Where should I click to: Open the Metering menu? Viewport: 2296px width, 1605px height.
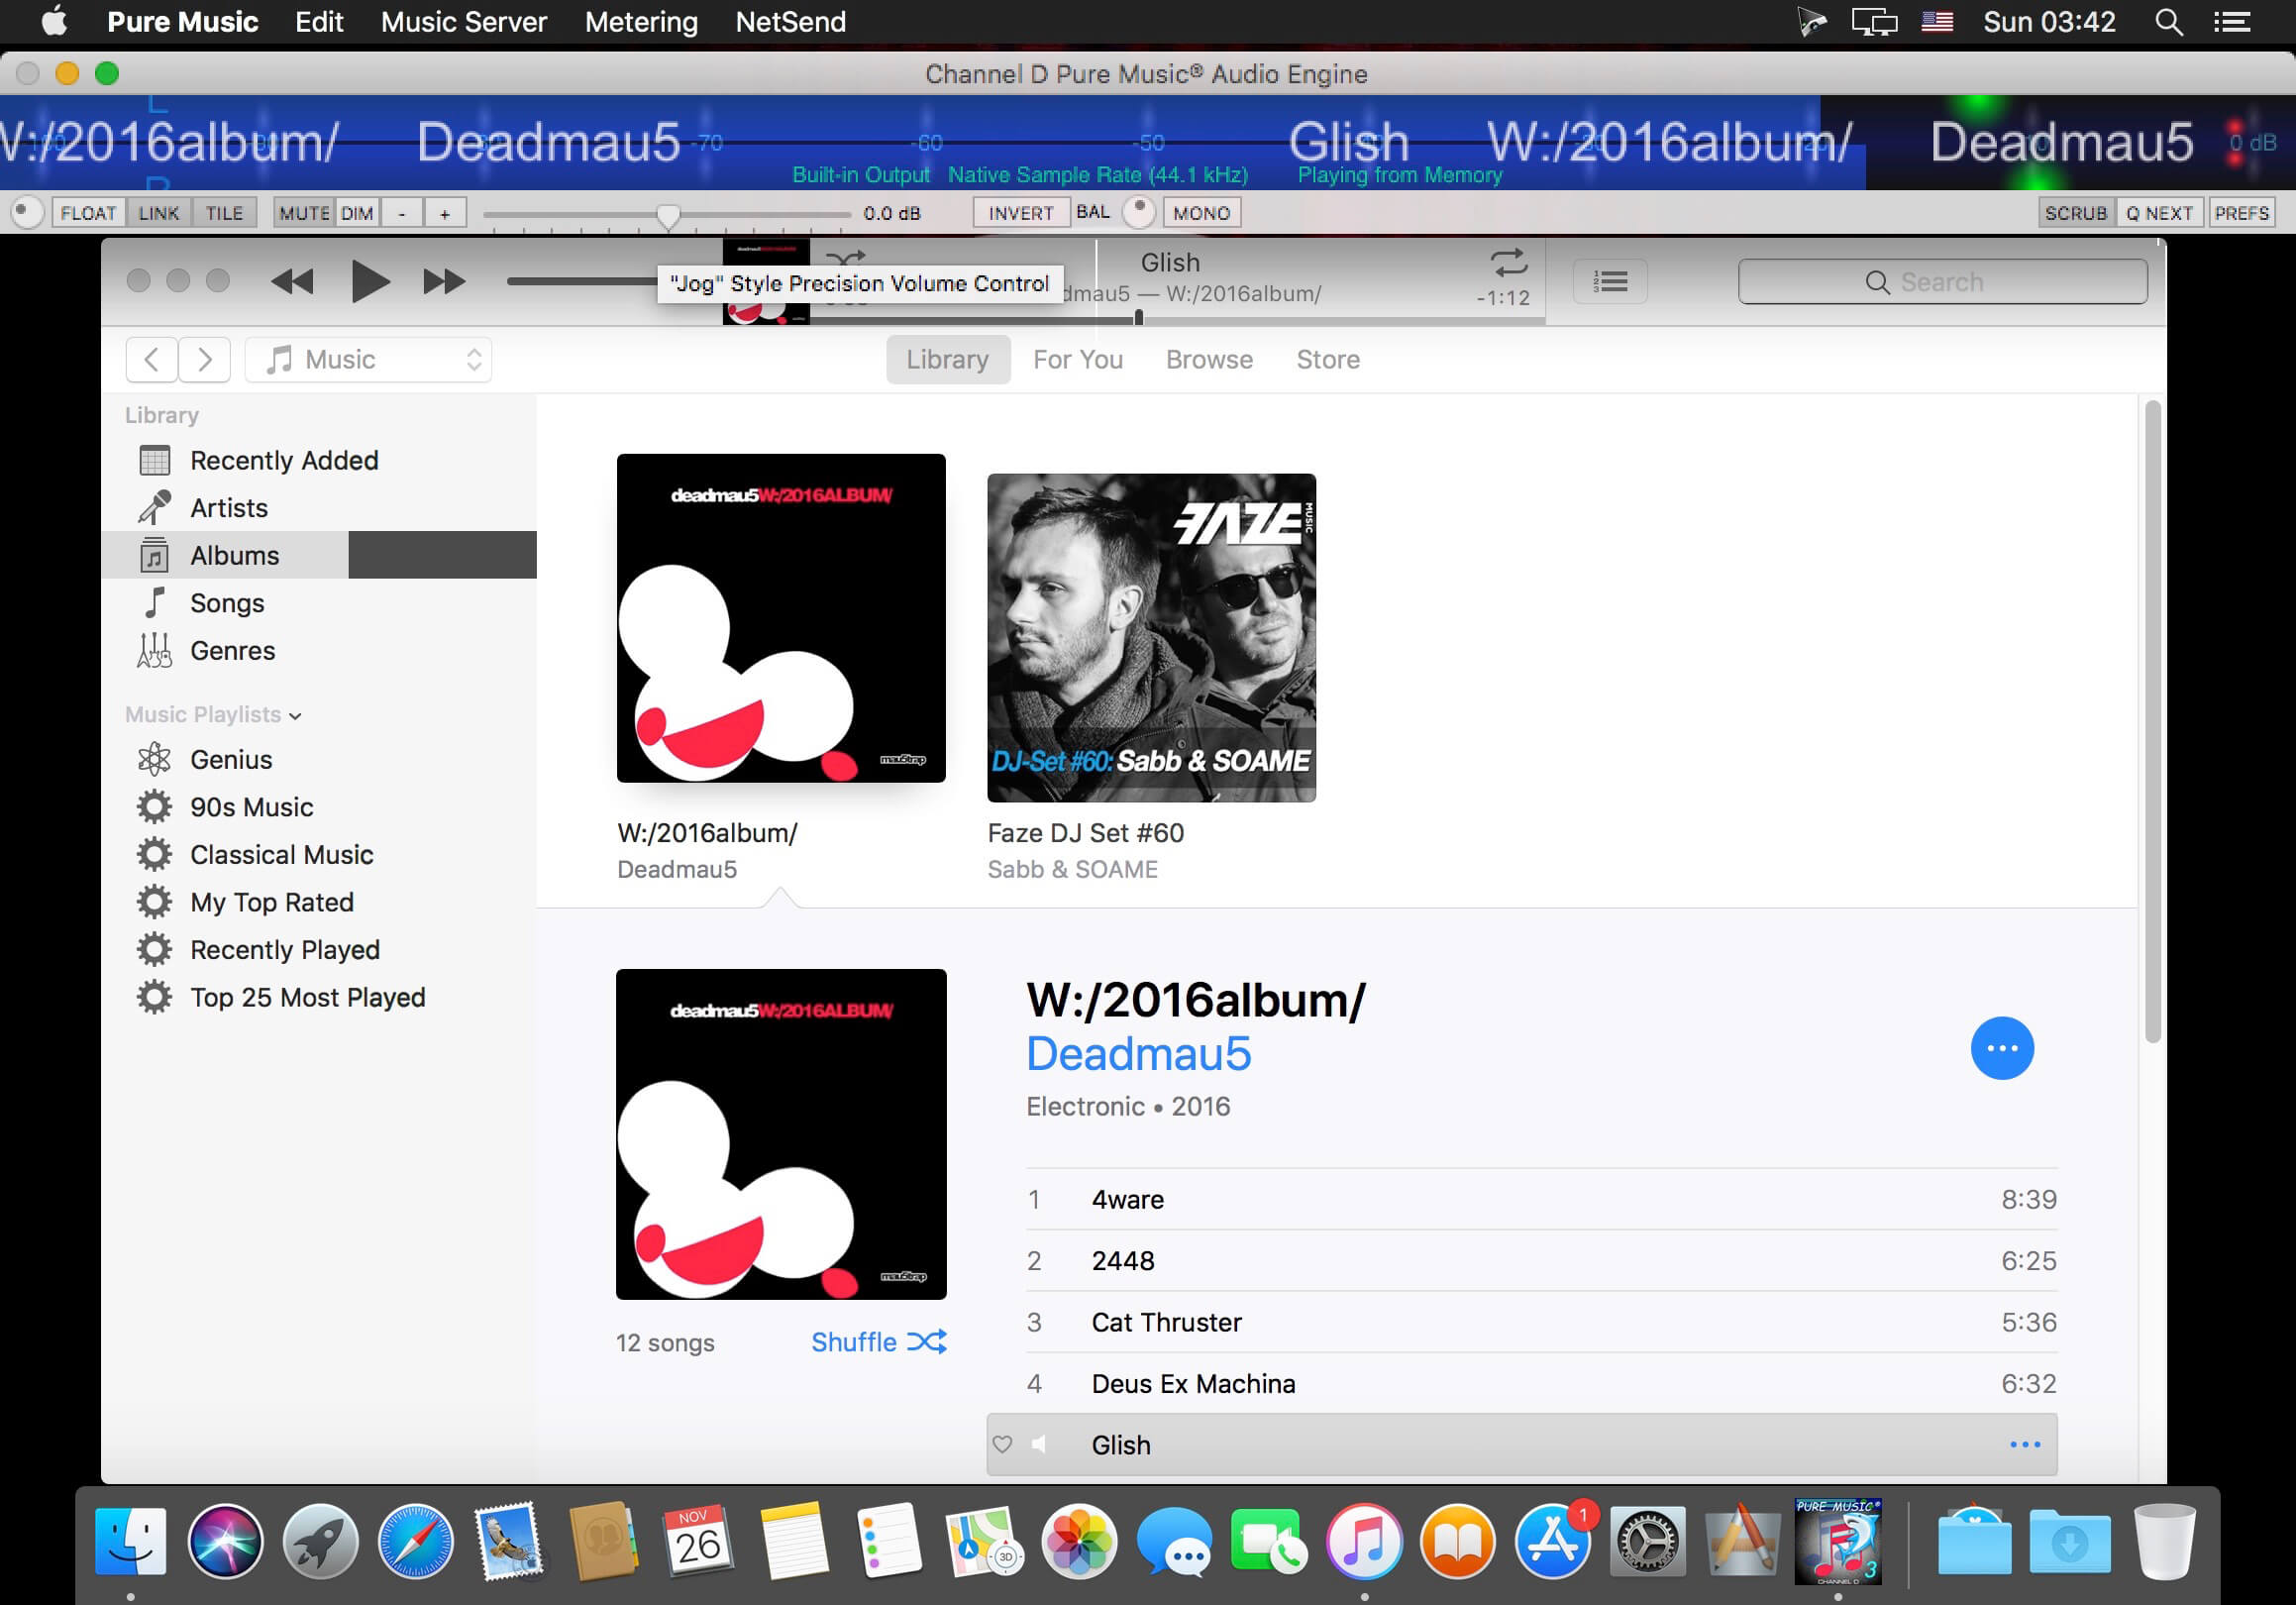coord(641,22)
